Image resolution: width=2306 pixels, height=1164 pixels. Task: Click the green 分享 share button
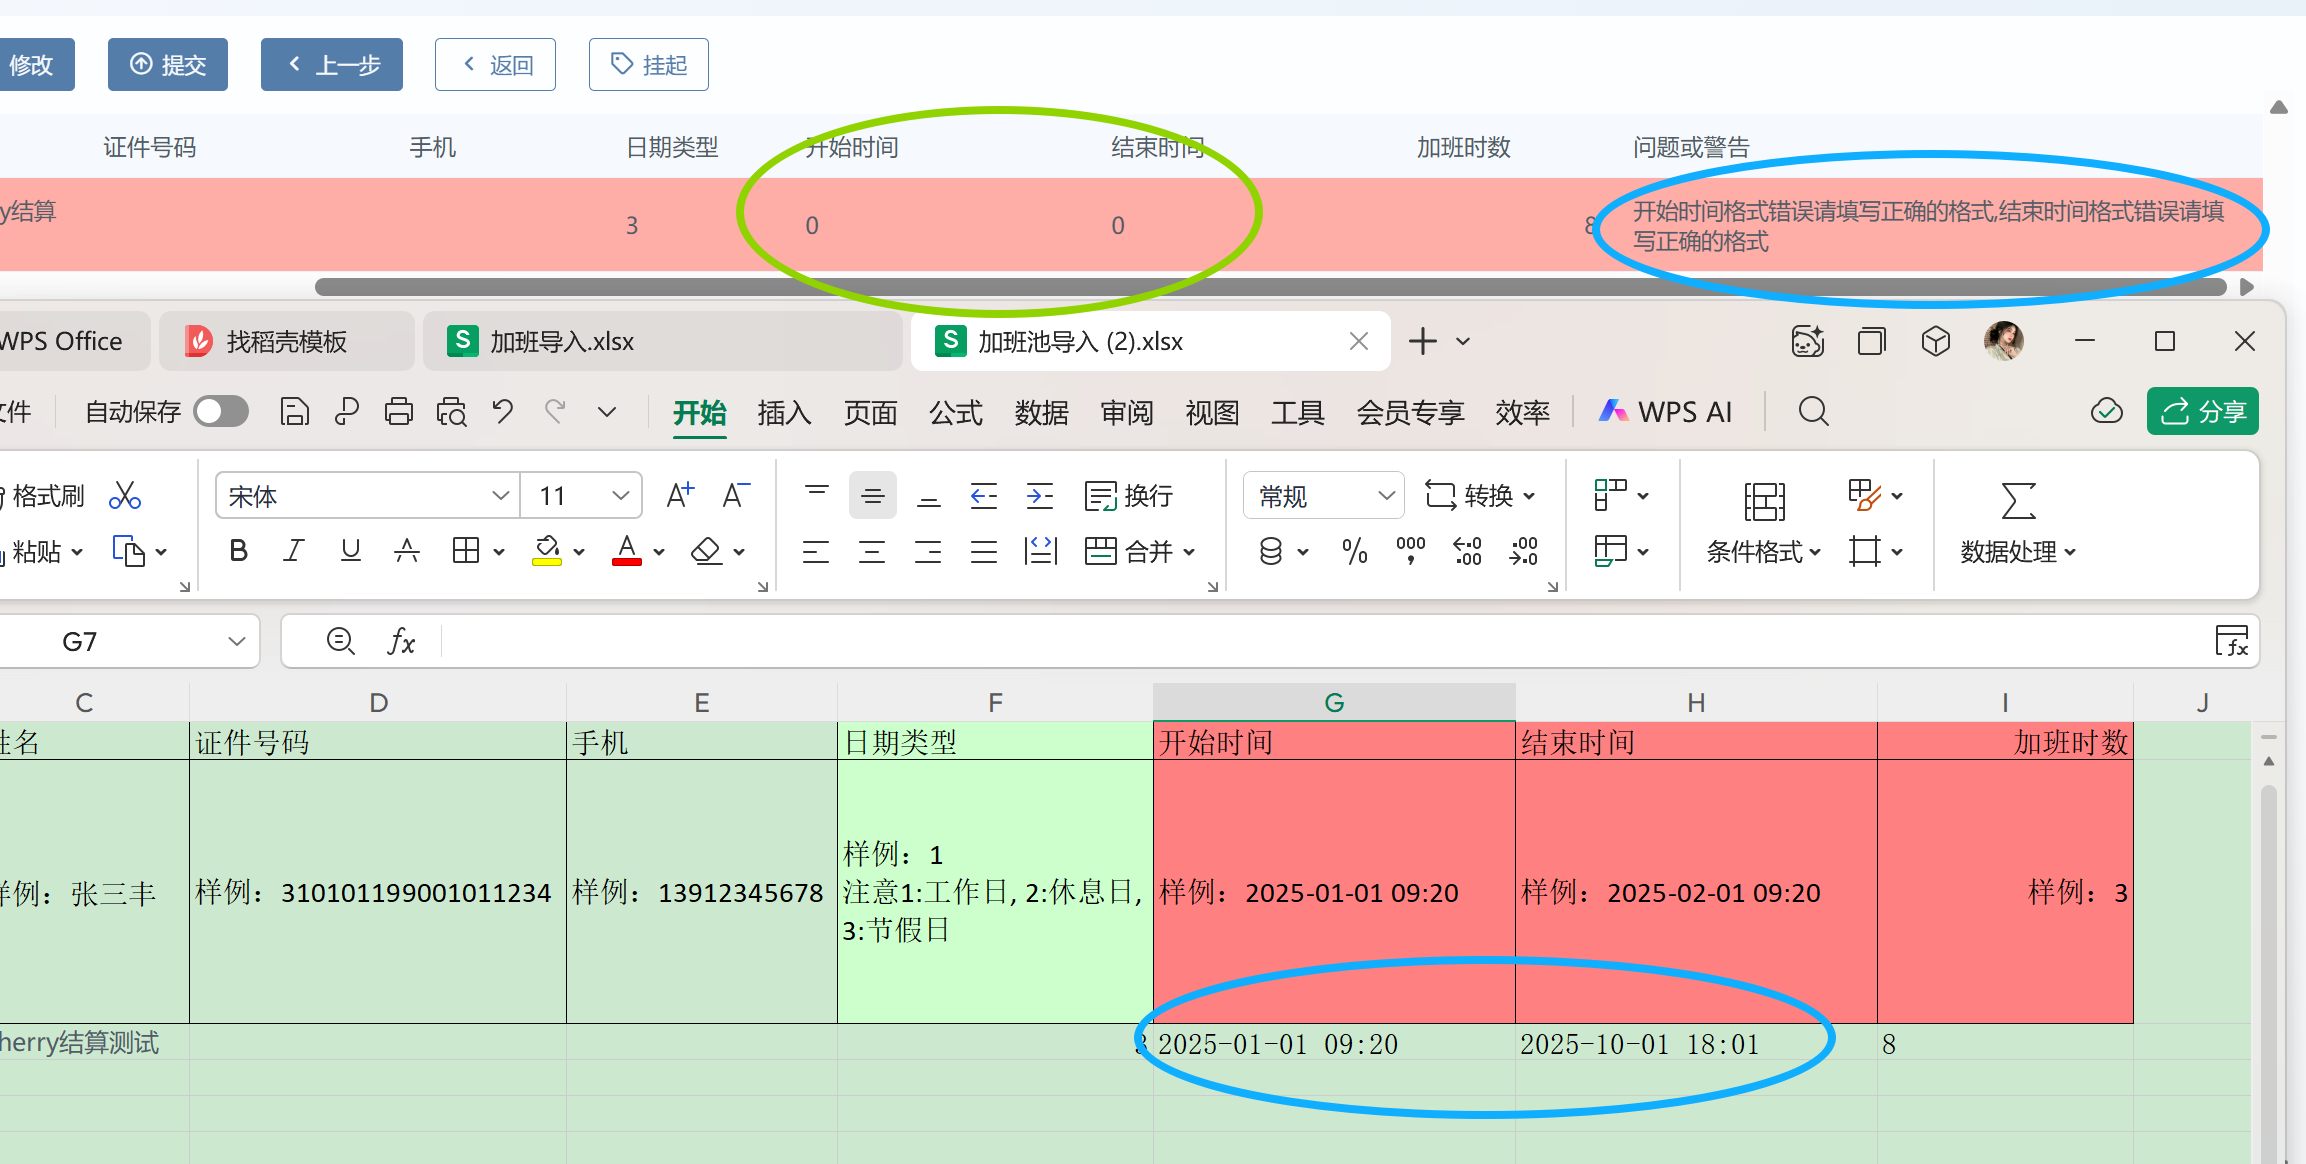pyautogui.click(x=2202, y=412)
